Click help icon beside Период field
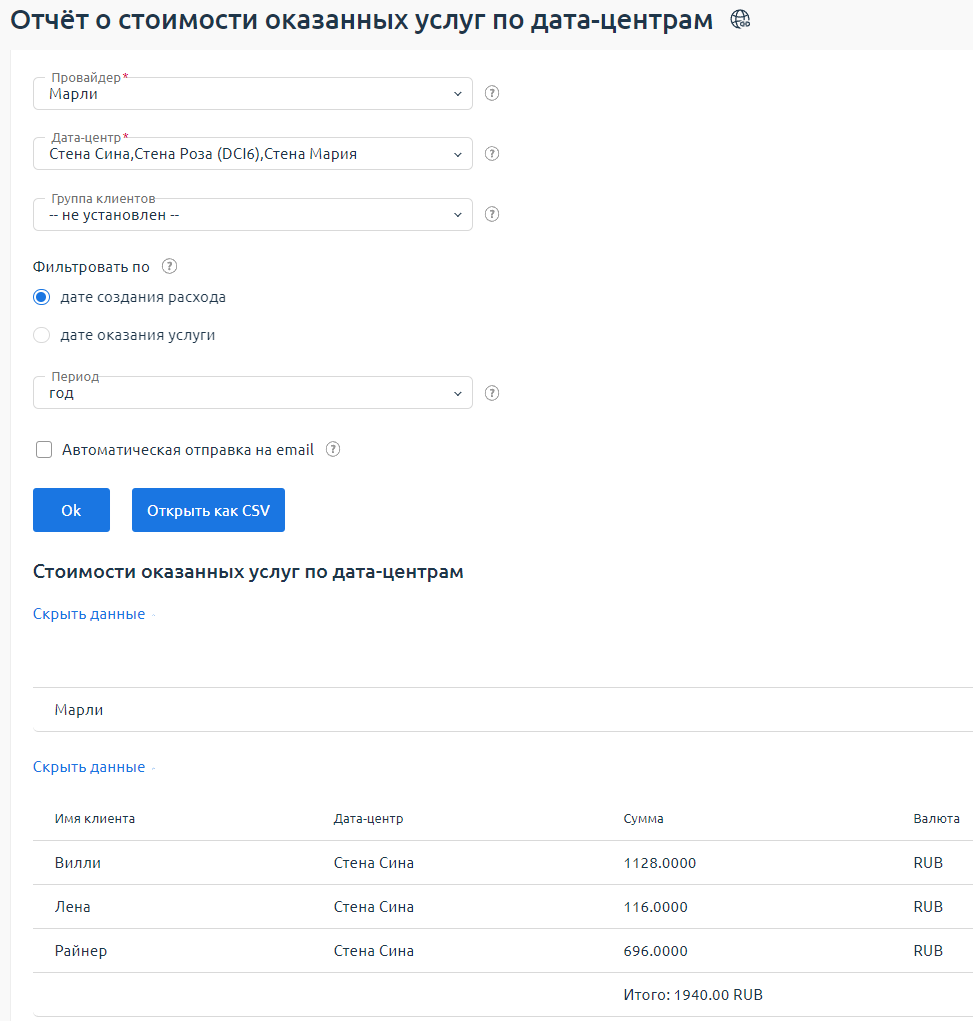The height and width of the screenshot is (1021, 973). [491, 393]
